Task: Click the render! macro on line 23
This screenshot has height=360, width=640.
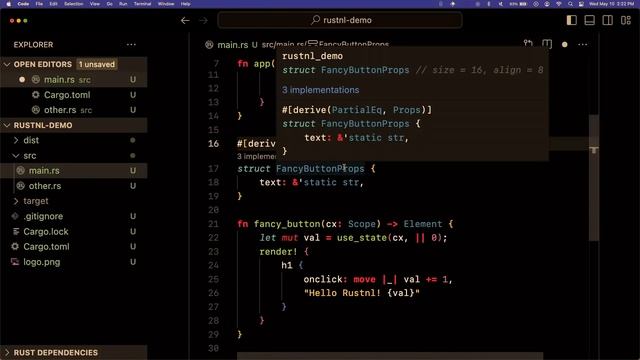Action: point(278,252)
